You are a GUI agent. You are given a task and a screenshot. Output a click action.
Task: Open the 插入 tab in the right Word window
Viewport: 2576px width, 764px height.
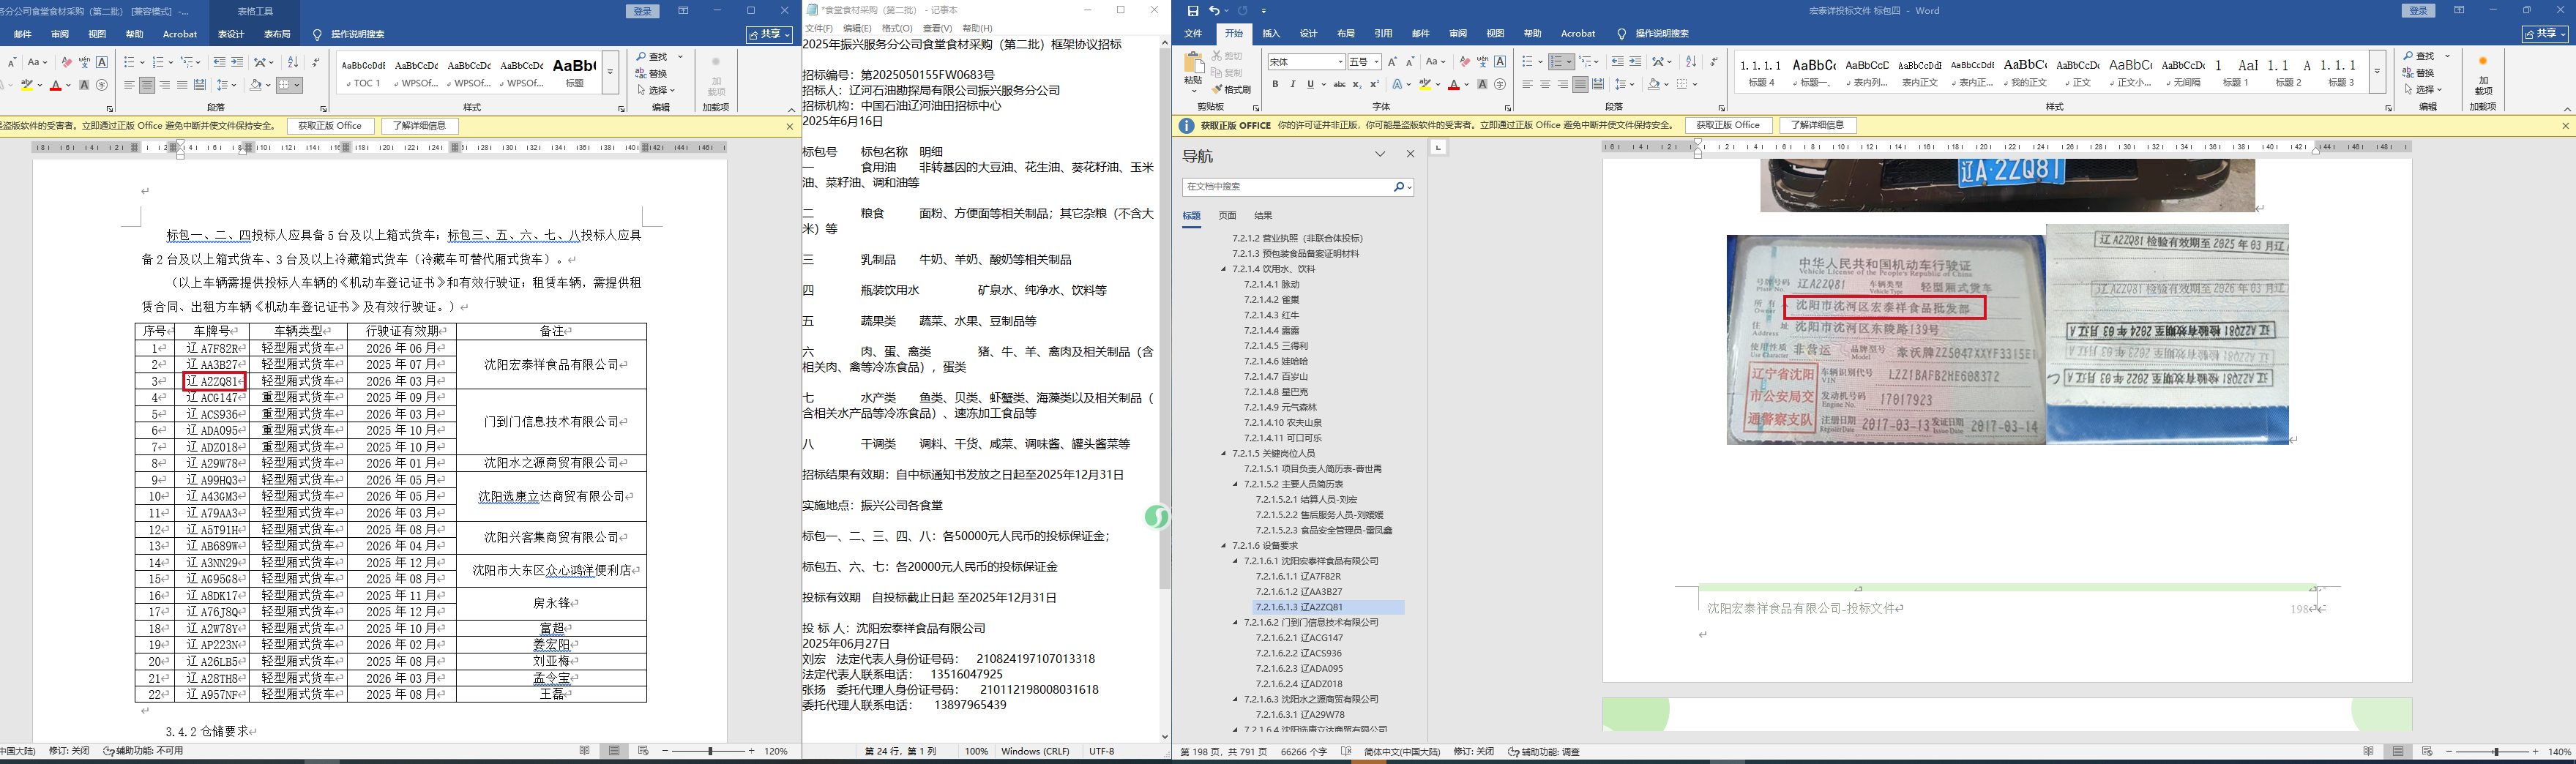pyautogui.click(x=1271, y=34)
